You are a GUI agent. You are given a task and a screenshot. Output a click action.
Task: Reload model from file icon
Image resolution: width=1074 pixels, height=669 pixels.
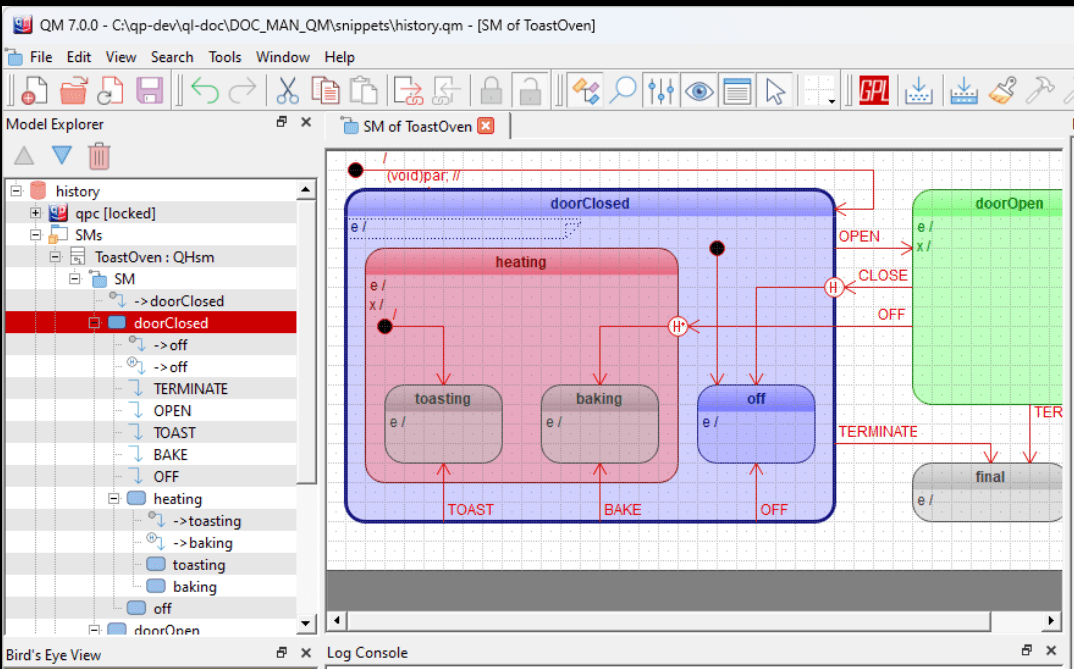(x=110, y=90)
